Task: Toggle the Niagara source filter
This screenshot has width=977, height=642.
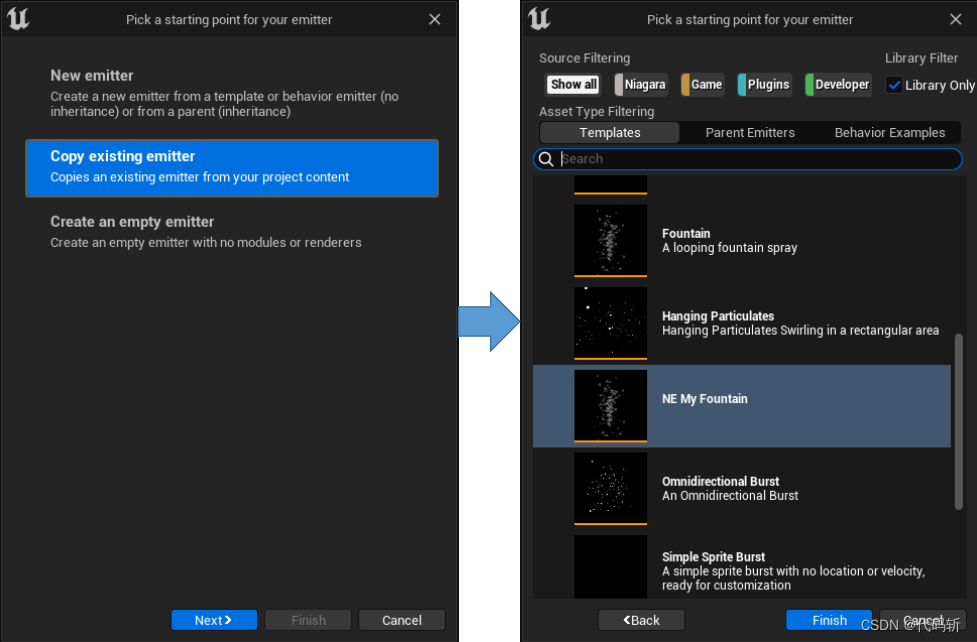Action: coord(641,84)
